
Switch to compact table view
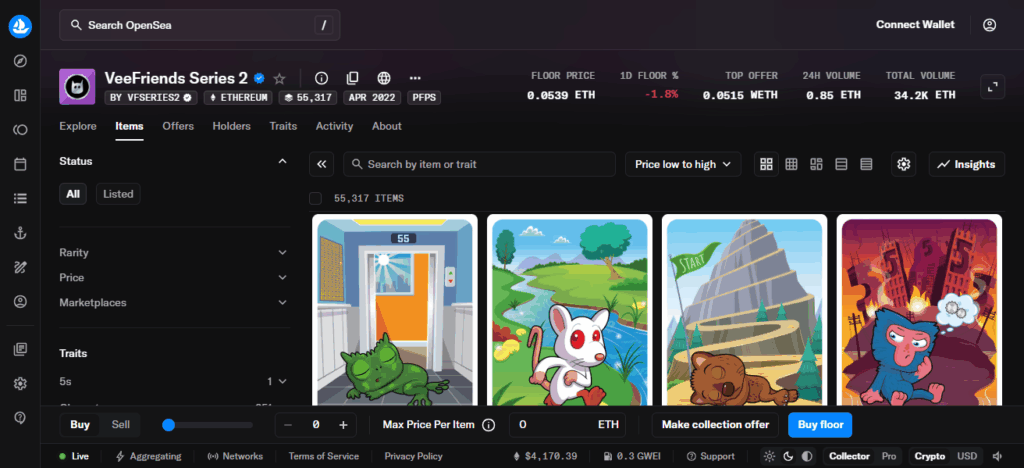(x=866, y=164)
